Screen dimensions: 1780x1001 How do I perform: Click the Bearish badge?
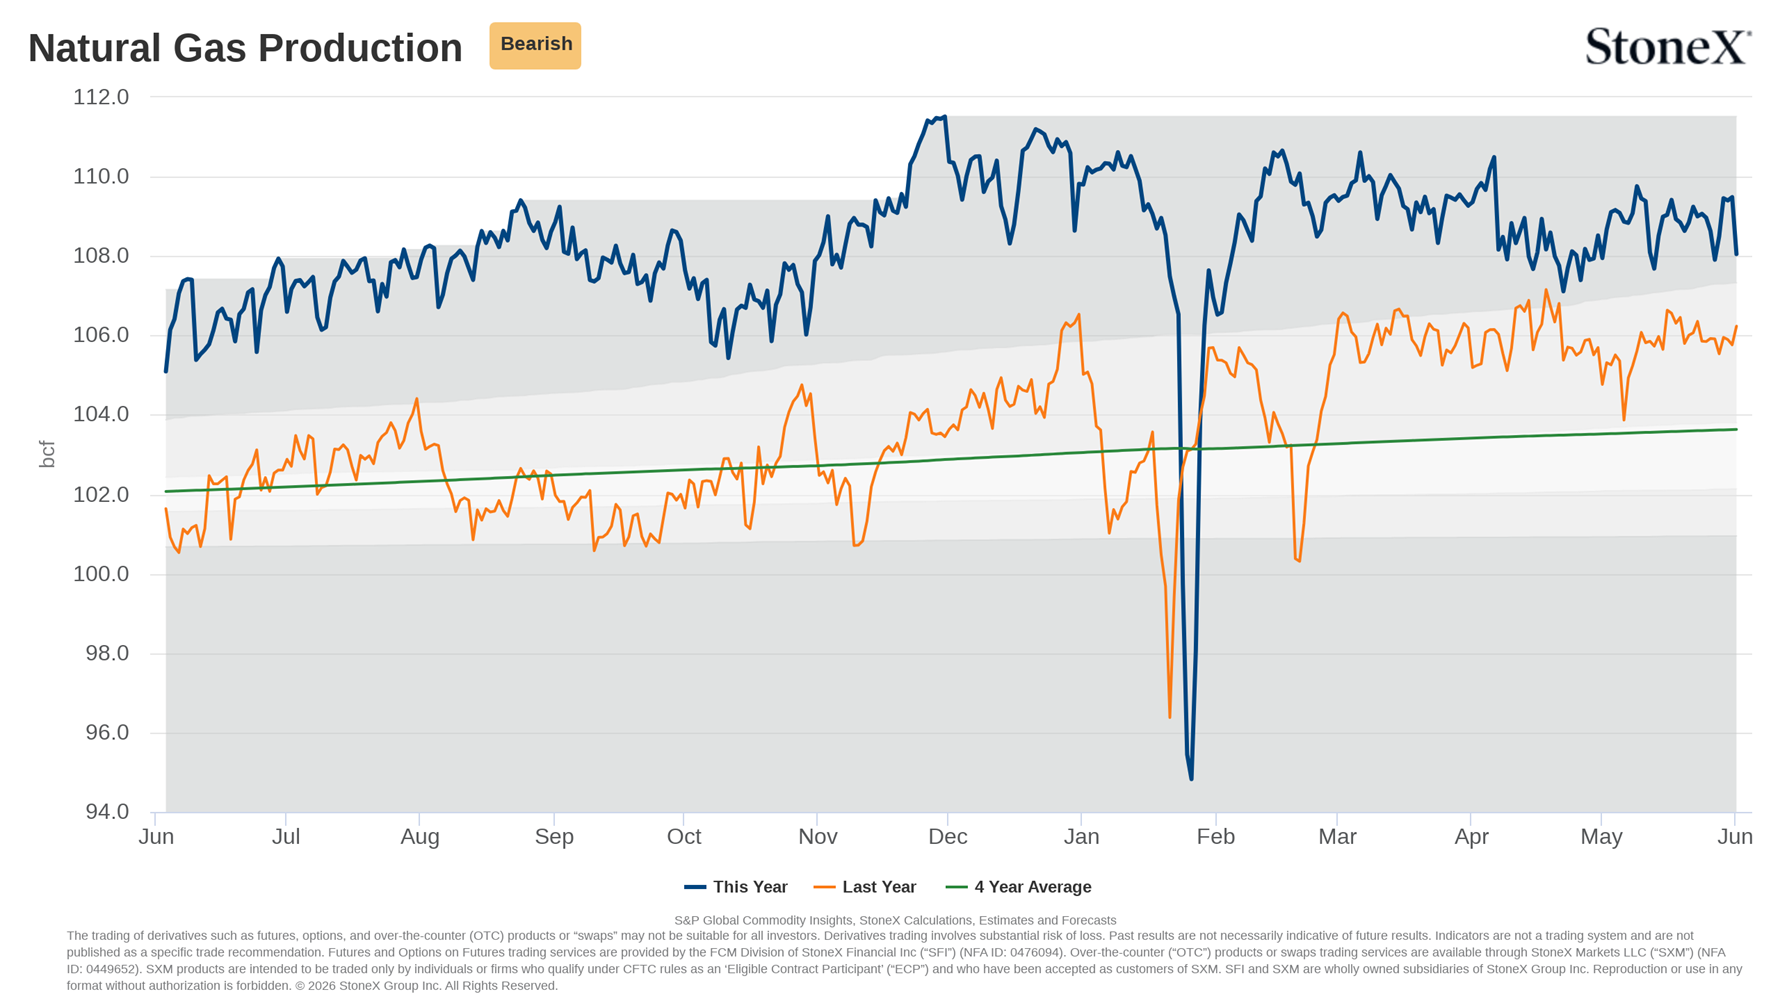(535, 45)
